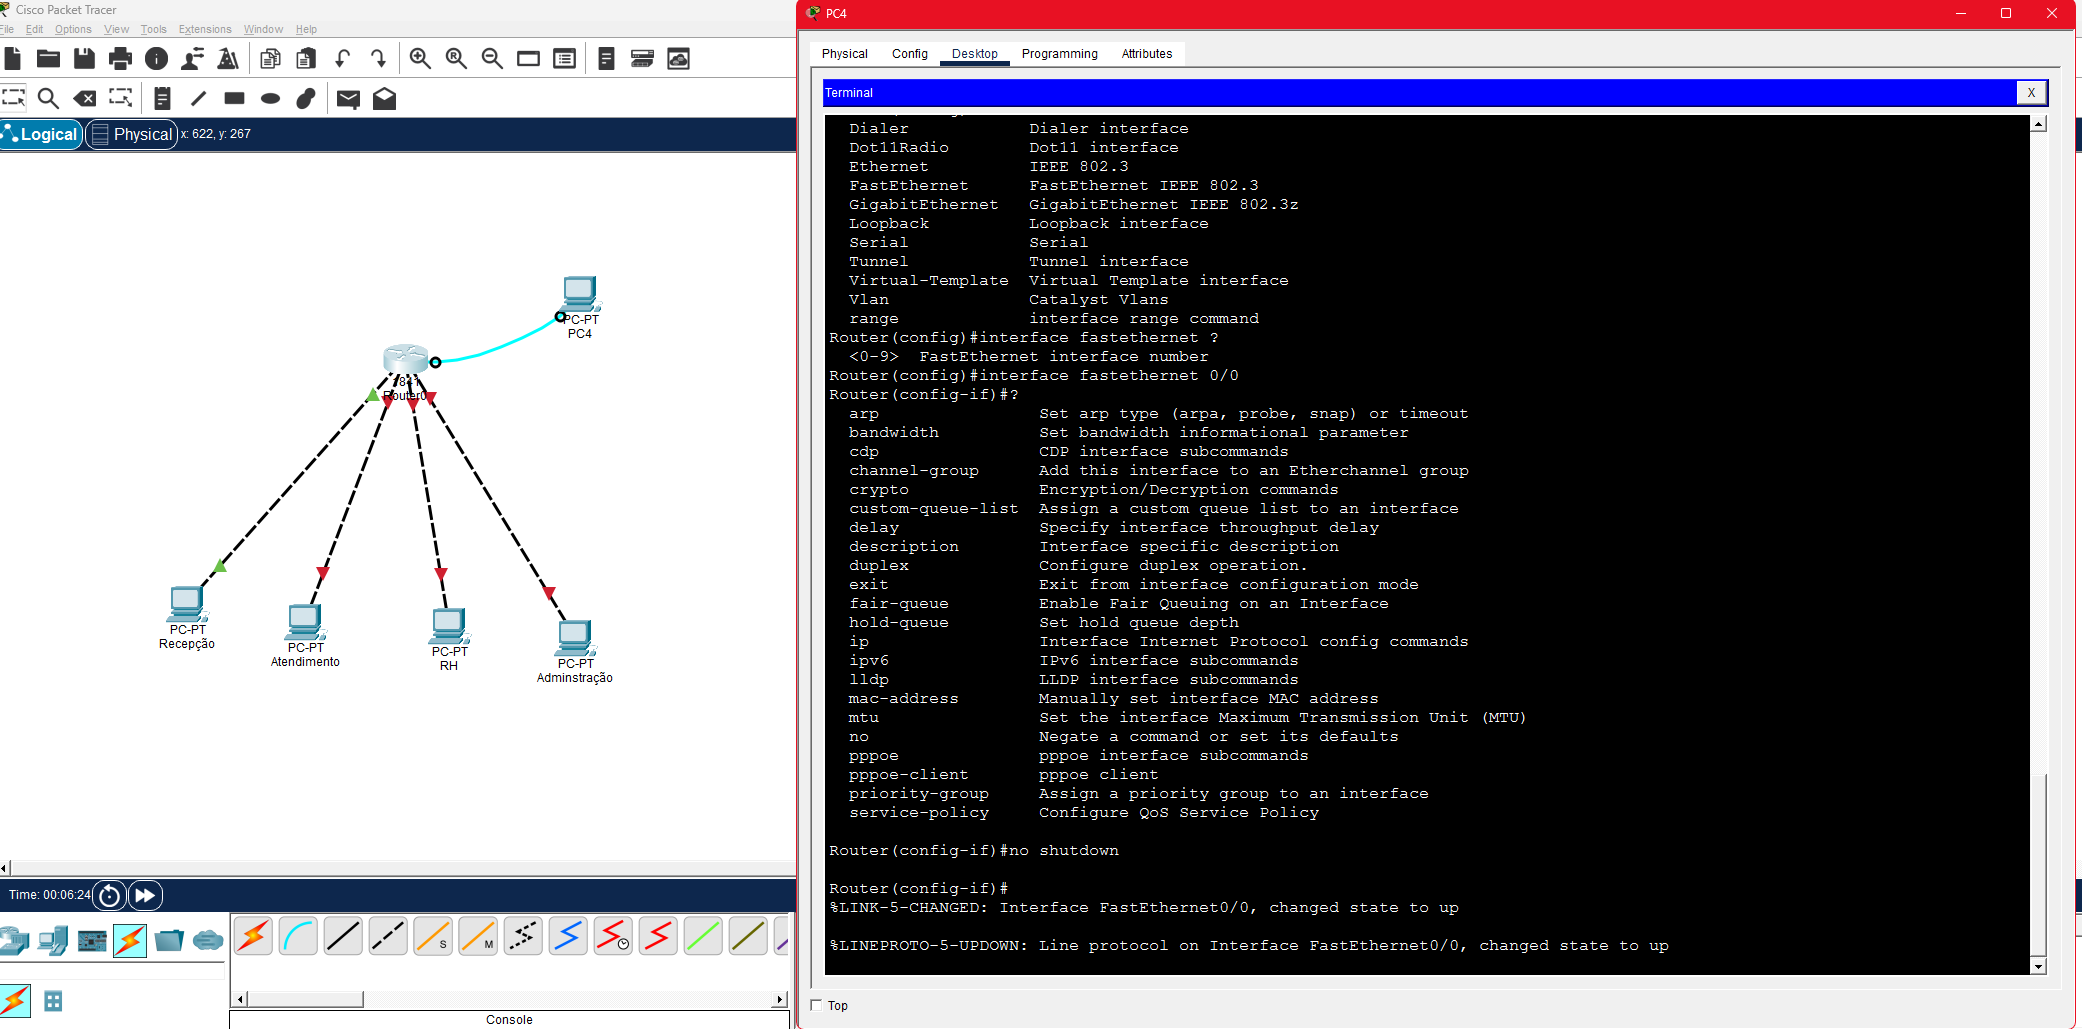Open the User Profile icon
The image size is (2082, 1029).
192,59
